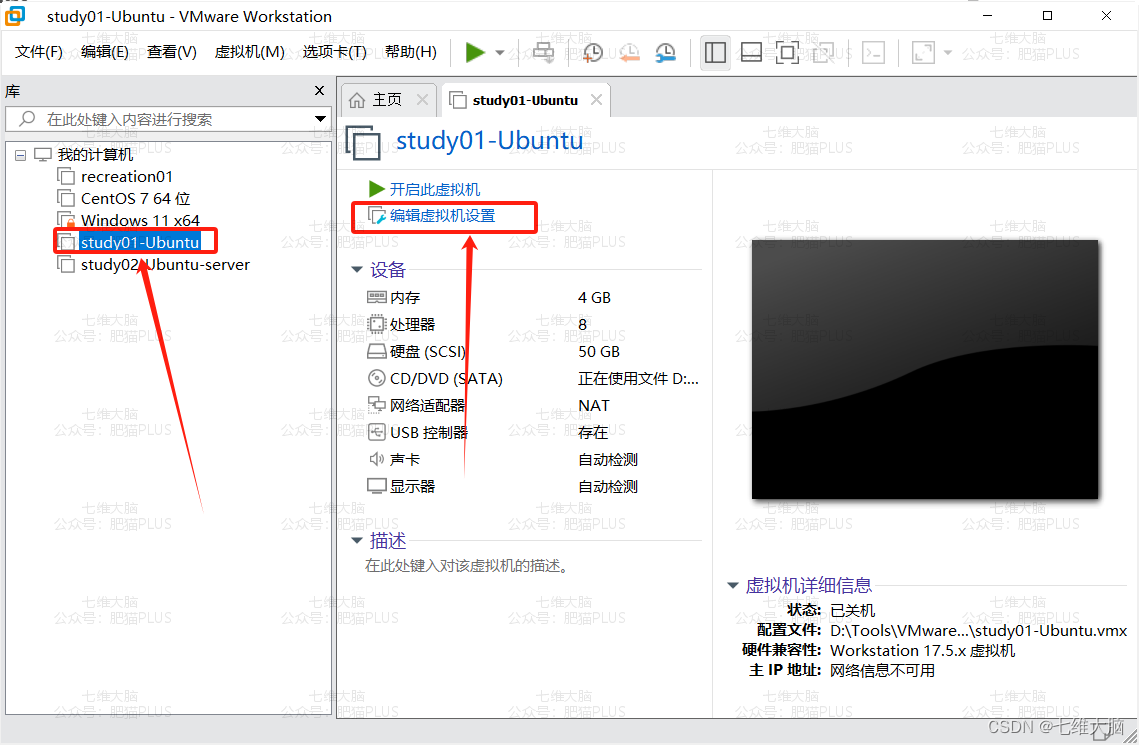The image size is (1139, 745).
Task: Click the CD/DVD disc icon
Action: tap(376, 378)
